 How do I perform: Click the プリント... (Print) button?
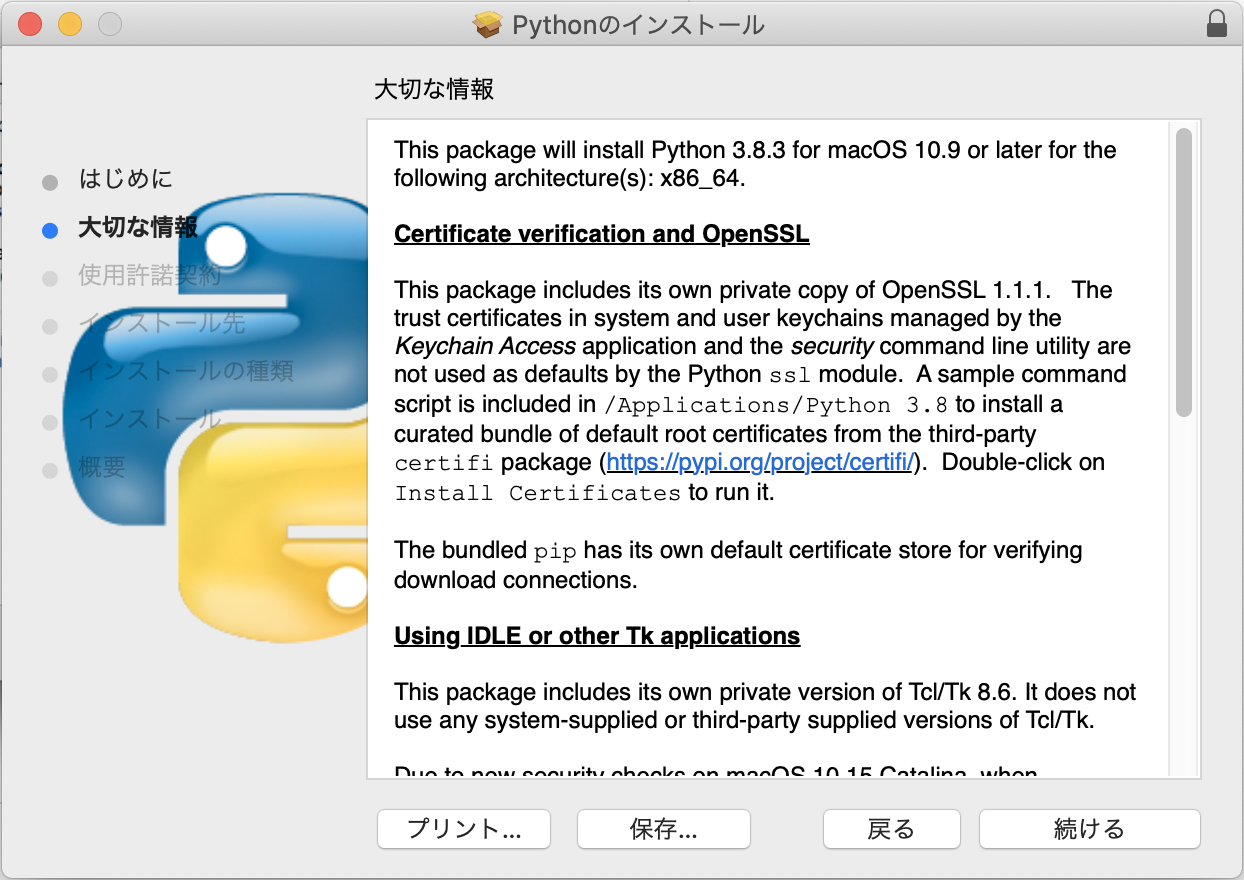(x=463, y=829)
